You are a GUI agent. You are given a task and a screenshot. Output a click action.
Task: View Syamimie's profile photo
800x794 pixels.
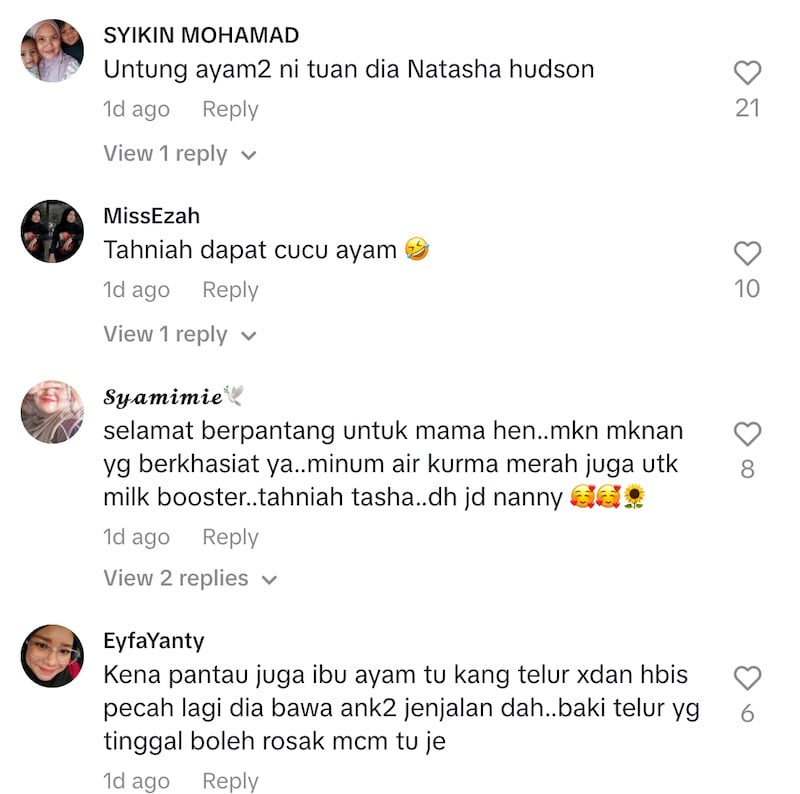(x=52, y=412)
